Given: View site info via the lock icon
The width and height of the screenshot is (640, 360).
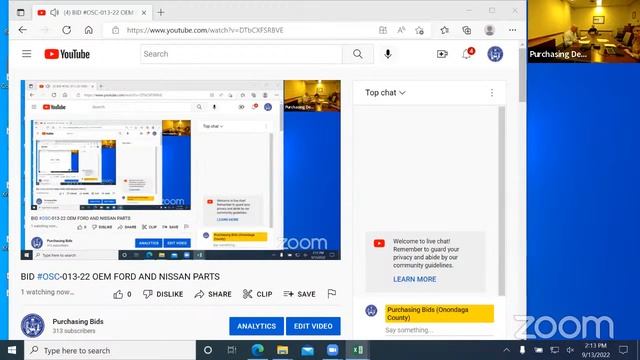Looking at the screenshot, I should click(116, 30).
